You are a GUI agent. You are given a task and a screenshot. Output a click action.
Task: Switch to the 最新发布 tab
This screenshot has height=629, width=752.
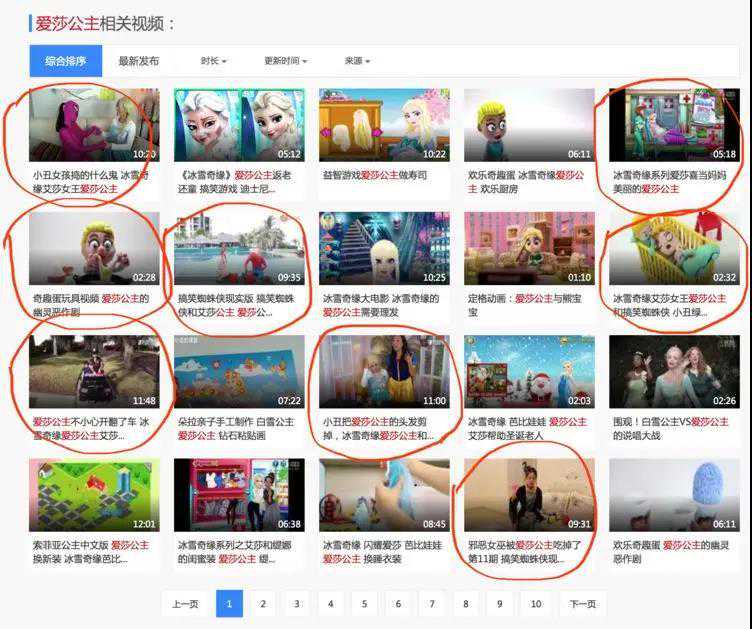[x=138, y=61]
